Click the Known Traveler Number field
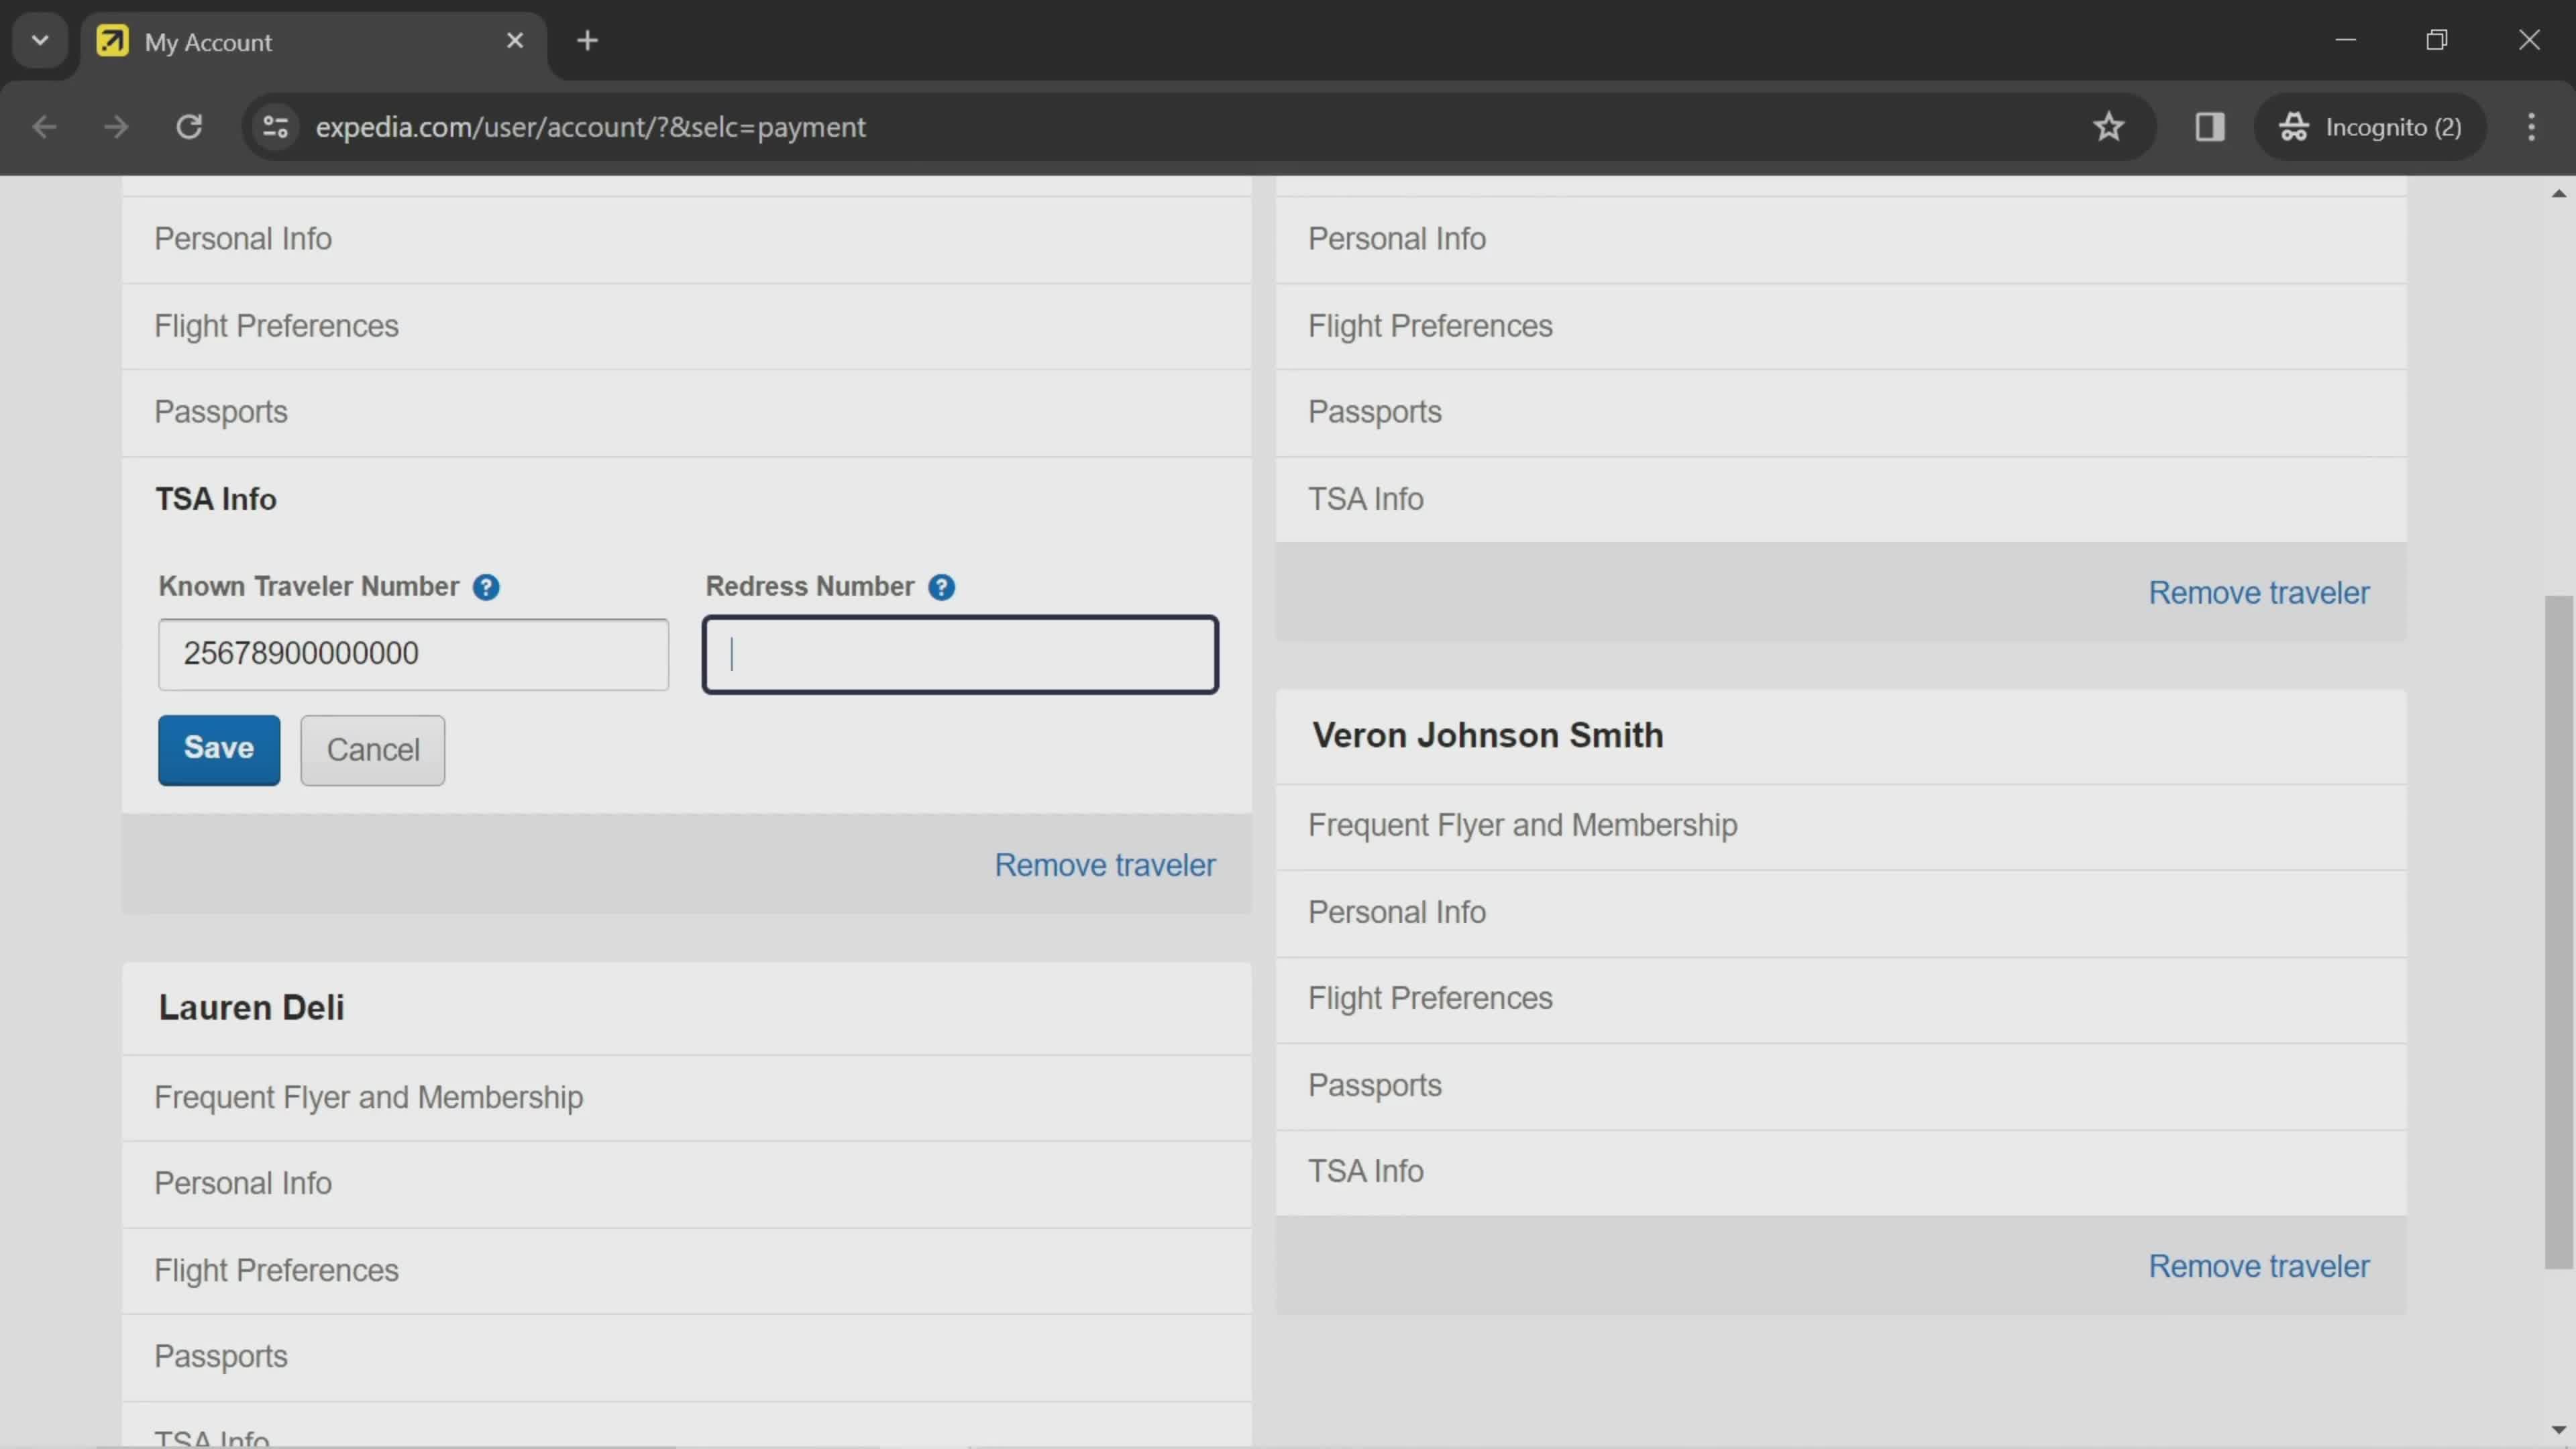The height and width of the screenshot is (1449, 2576). click(413, 654)
